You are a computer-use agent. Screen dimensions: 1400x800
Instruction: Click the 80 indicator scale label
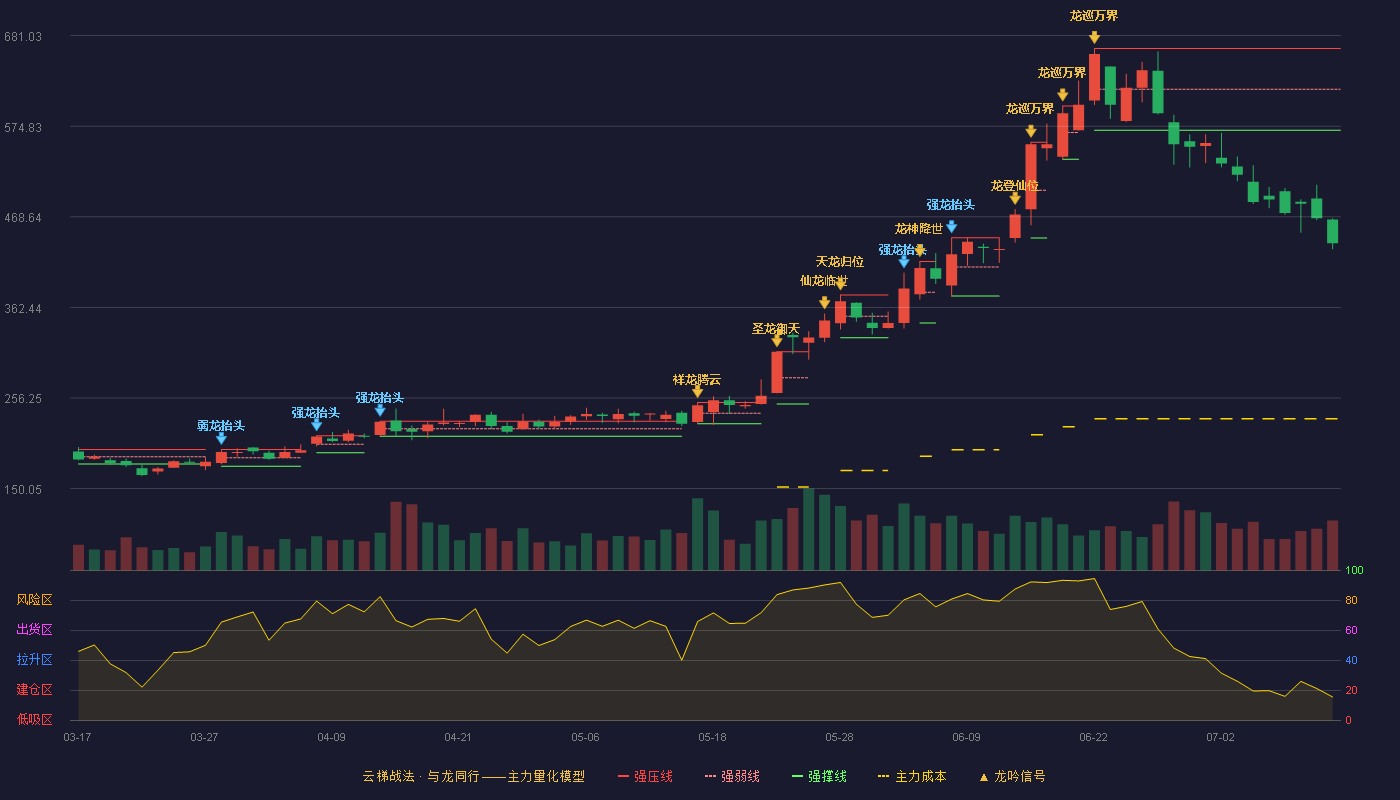coord(1351,601)
